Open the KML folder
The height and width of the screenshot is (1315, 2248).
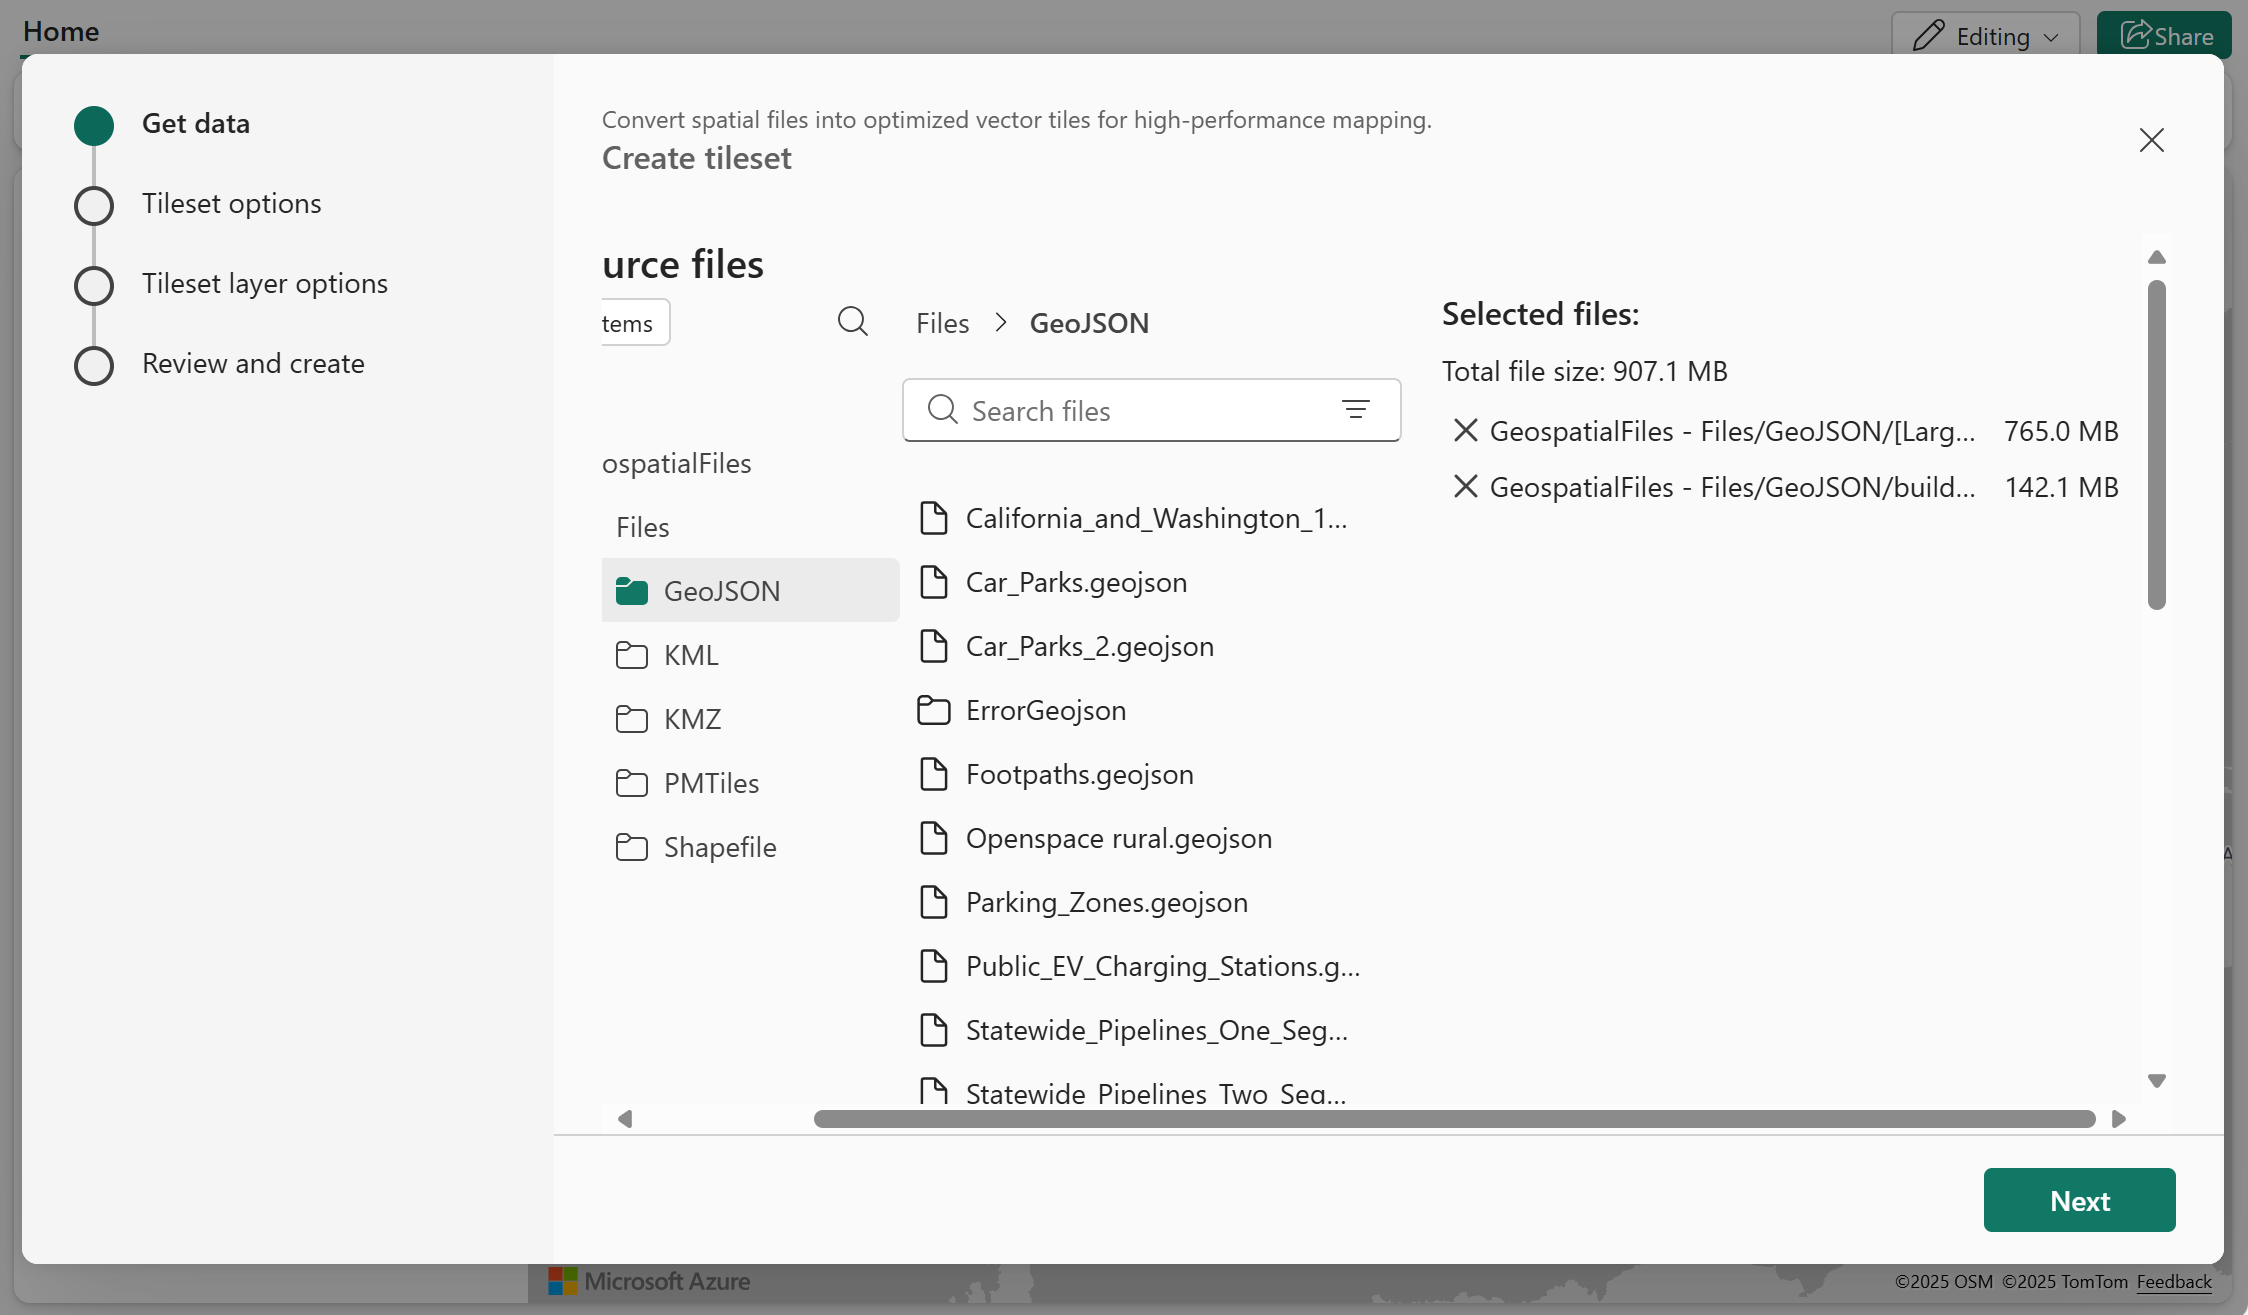point(690,655)
